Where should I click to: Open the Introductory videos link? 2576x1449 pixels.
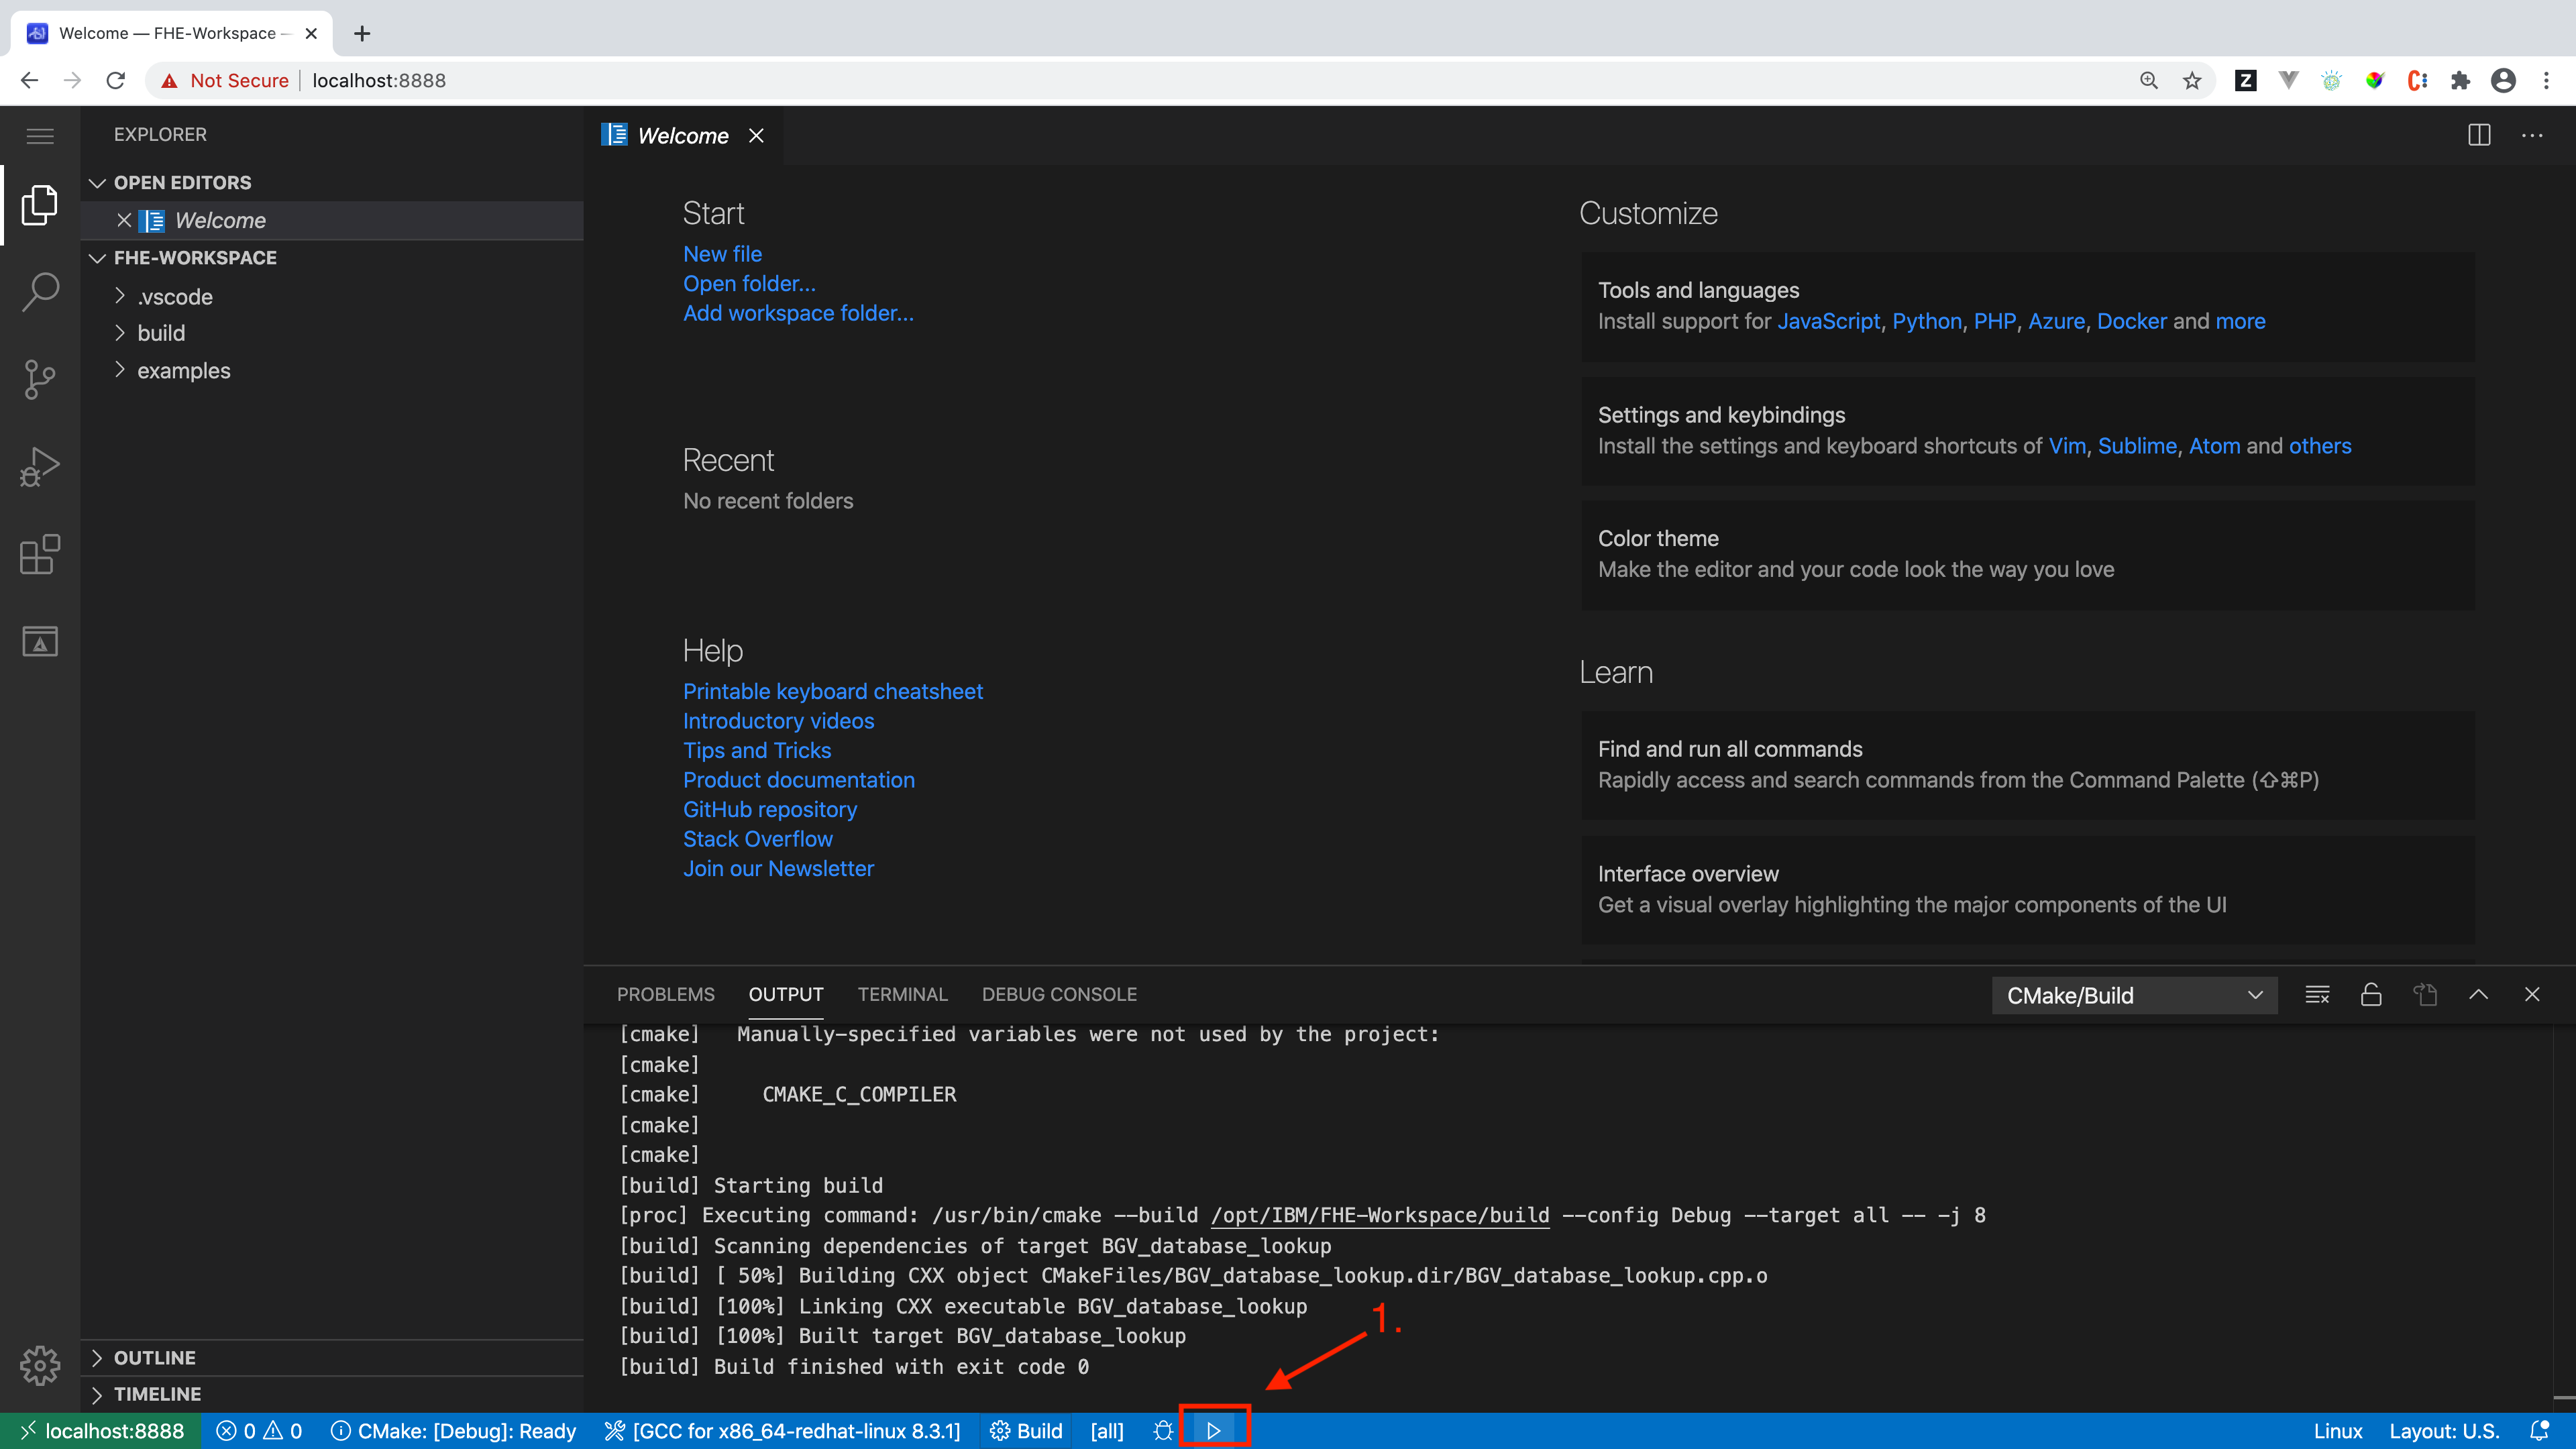pos(778,720)
